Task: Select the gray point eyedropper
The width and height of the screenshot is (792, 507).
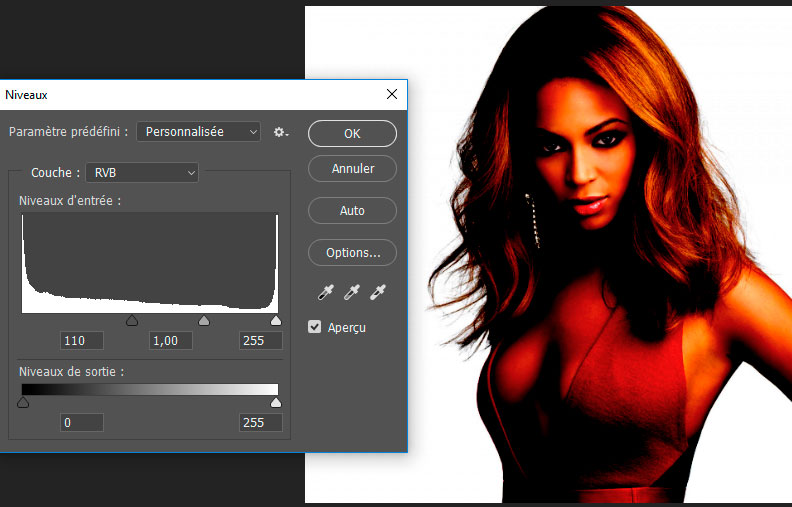Action: tap(354, 293)
